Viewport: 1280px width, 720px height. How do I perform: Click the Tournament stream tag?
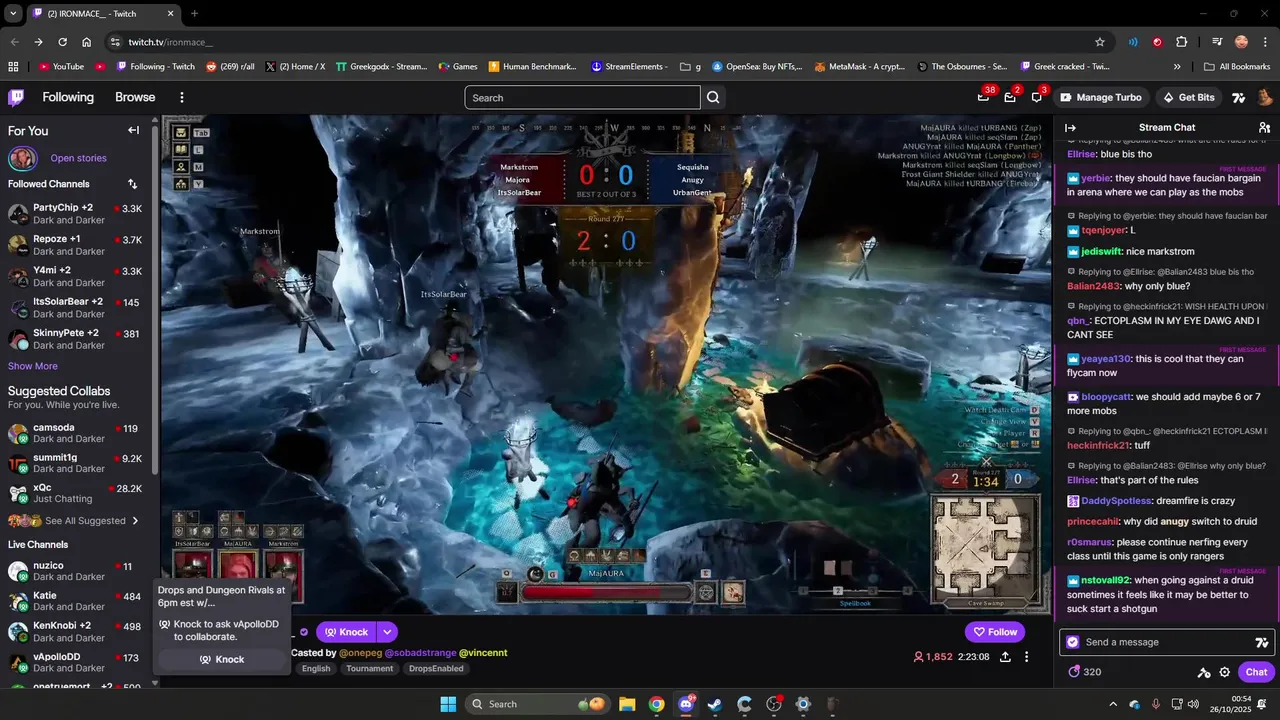tap(370, 669)
